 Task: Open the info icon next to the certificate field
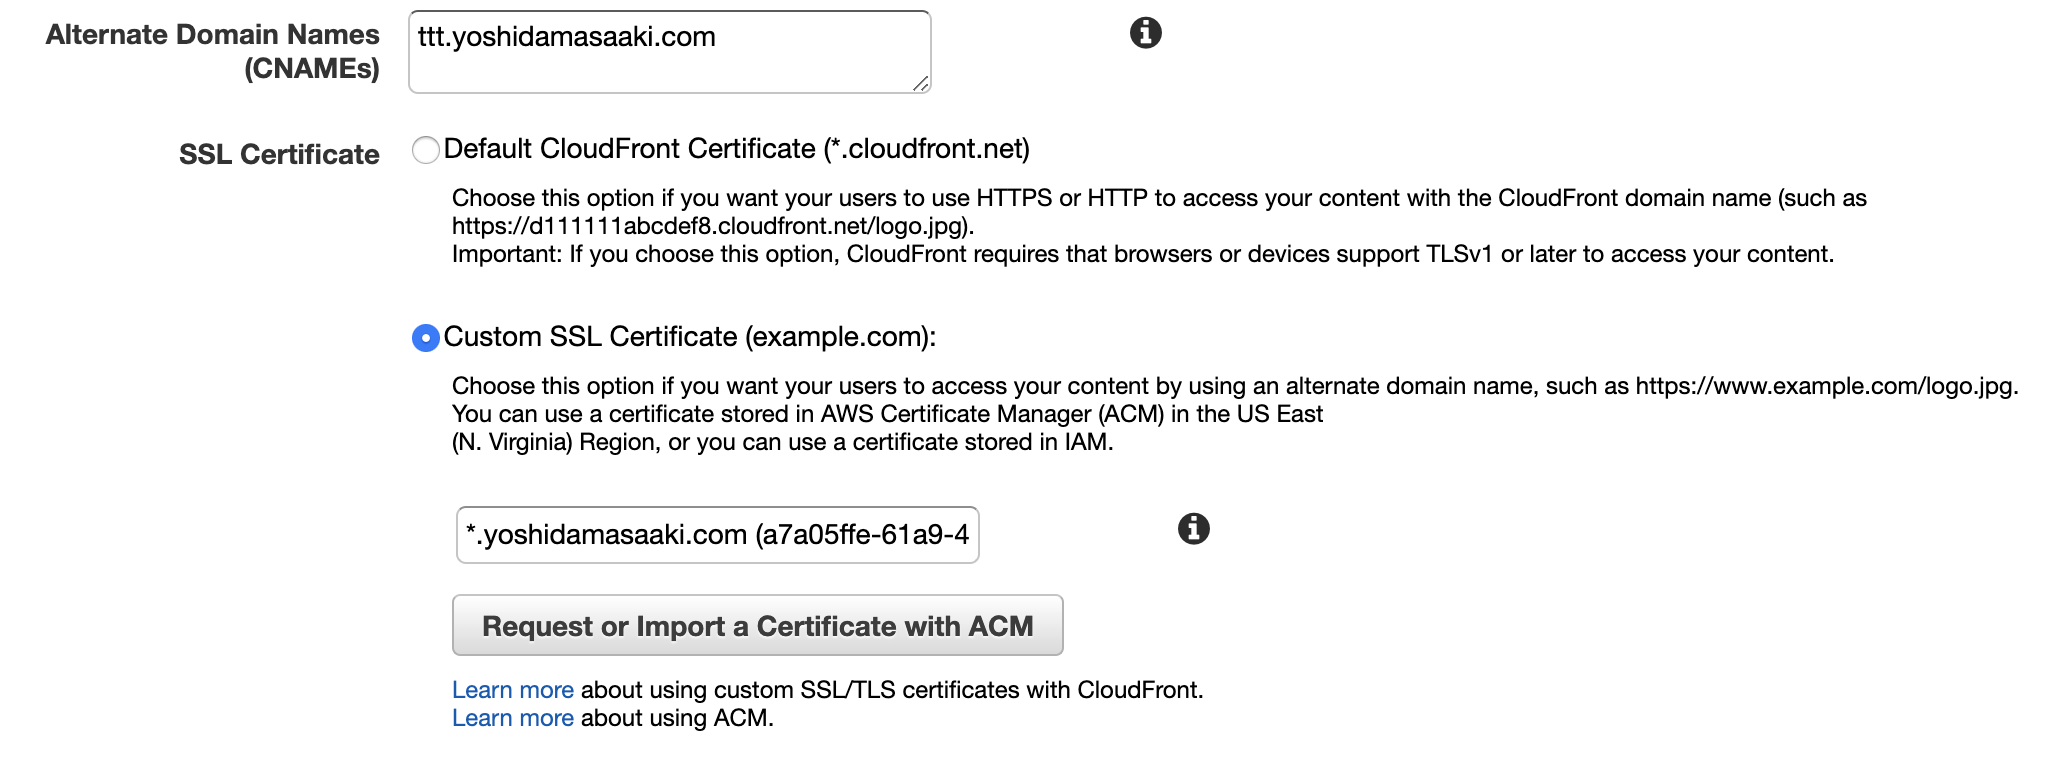[1193, 528]
